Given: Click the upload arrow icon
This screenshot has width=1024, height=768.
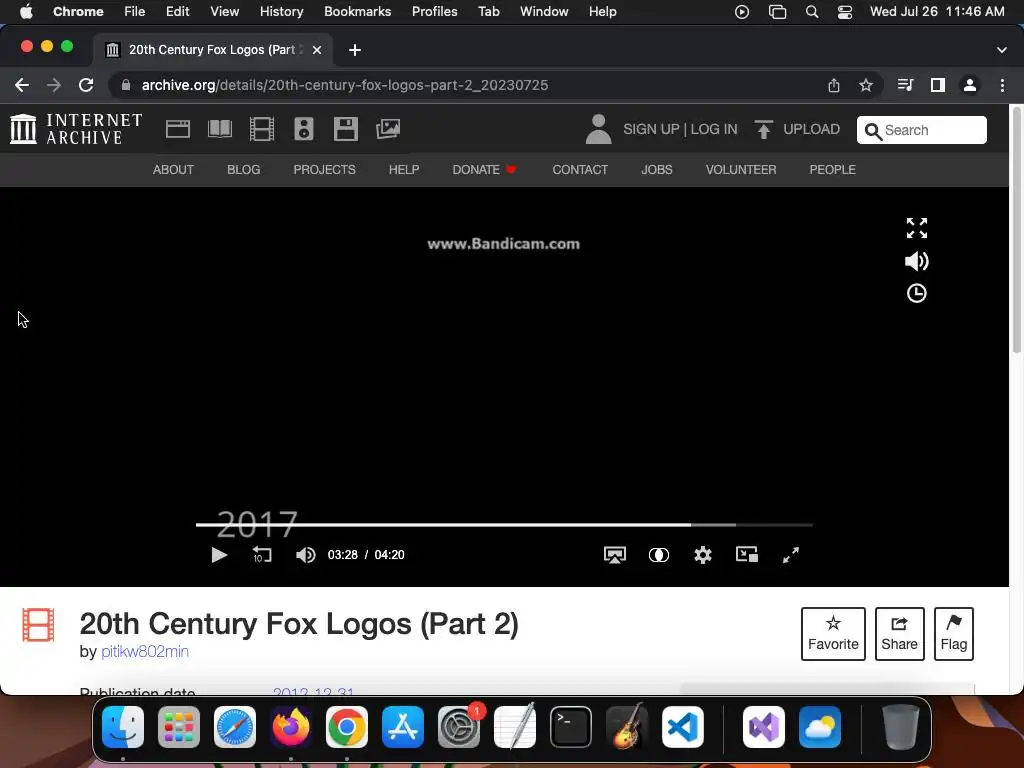Looking at the screenshot, I should tap(763, 129).
